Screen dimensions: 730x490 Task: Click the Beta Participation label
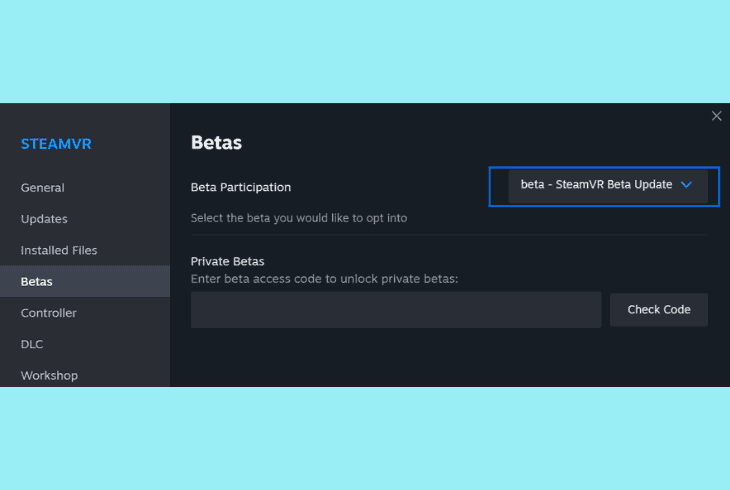[x=241, y=187]
